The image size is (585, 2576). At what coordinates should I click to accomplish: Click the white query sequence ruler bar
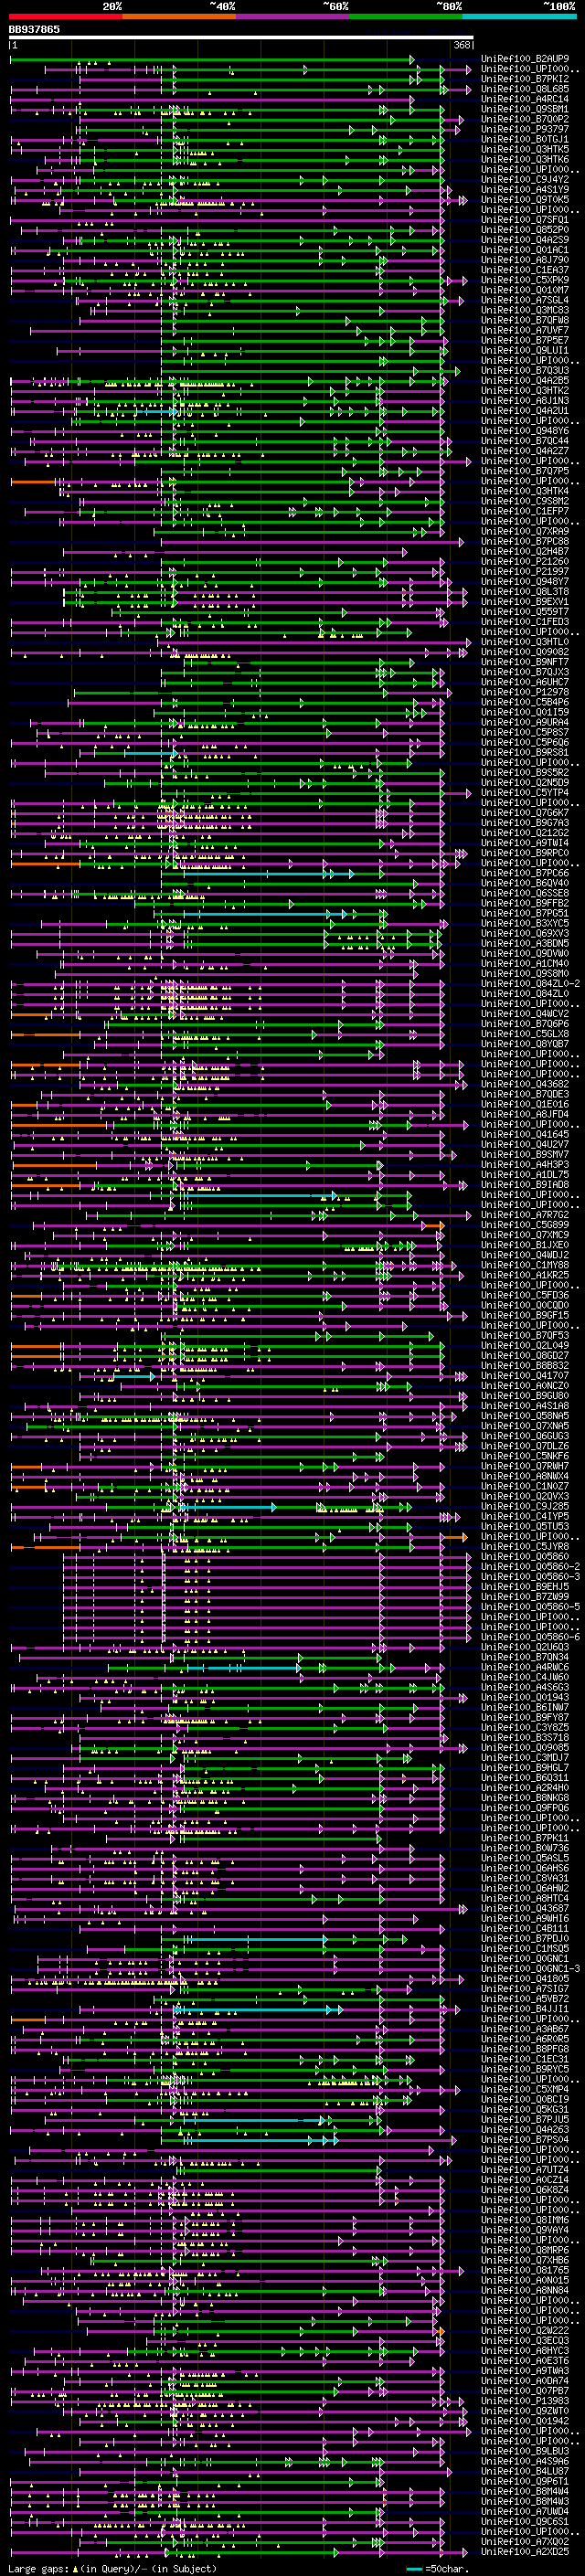(241, 38)
